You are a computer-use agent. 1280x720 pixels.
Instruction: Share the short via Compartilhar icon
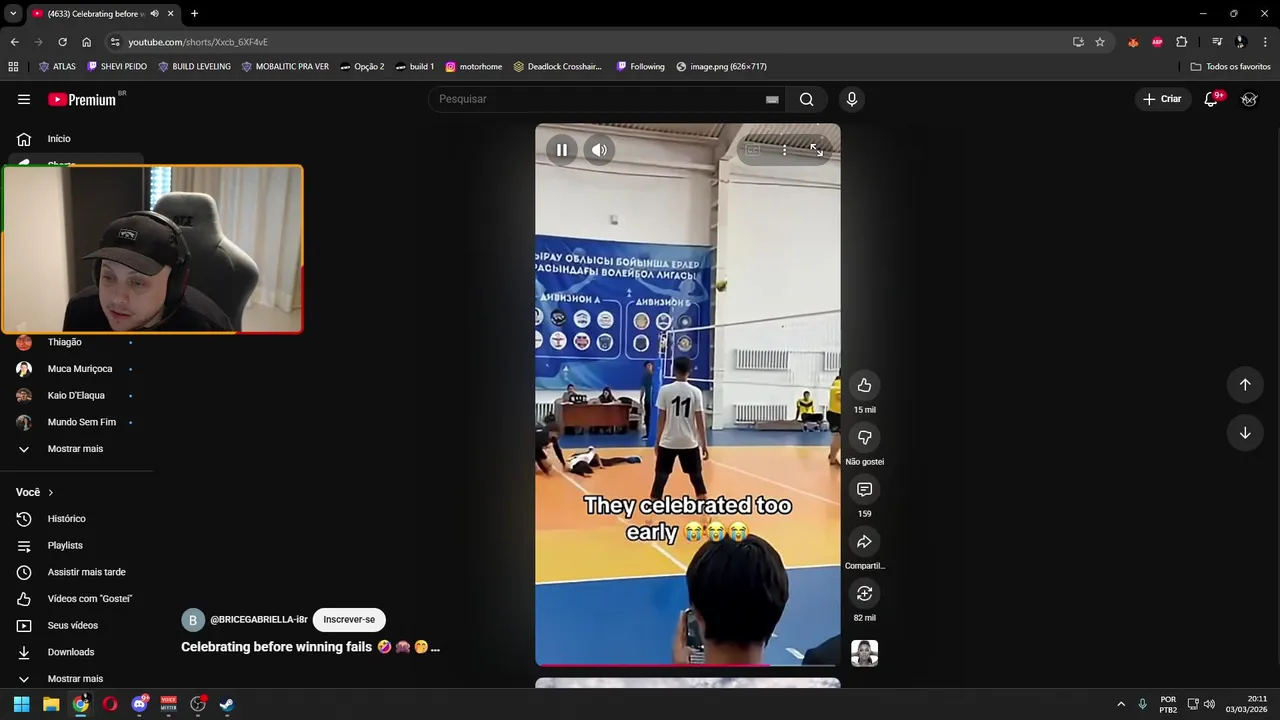(864, 541)
